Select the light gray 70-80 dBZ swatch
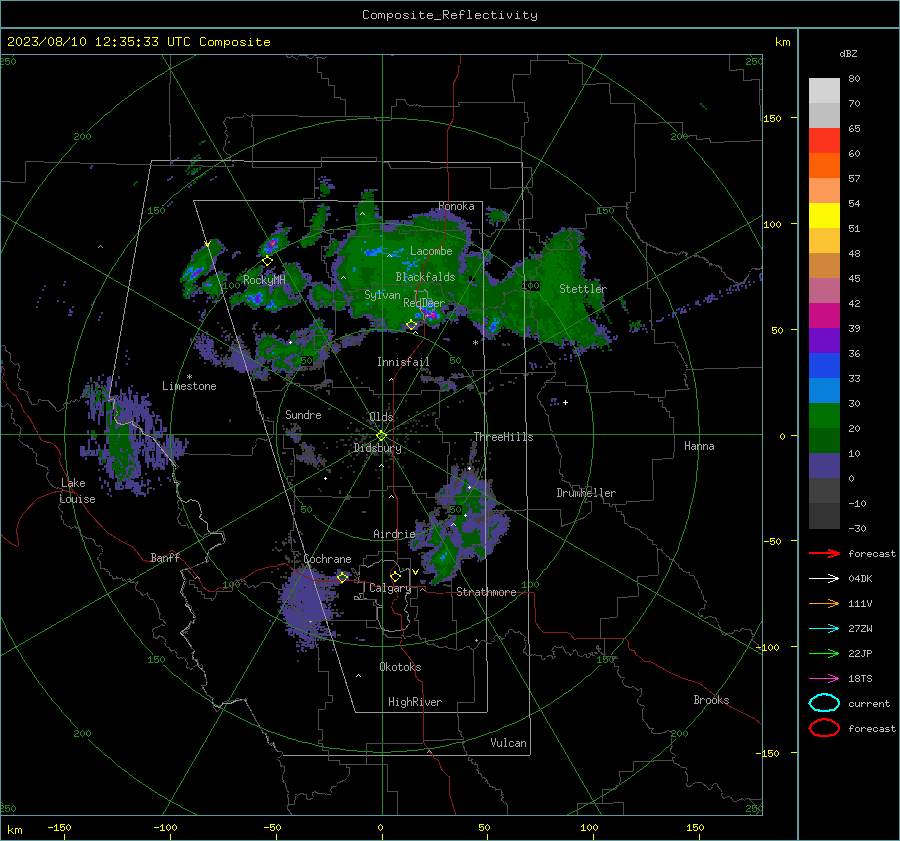The width and height of the screenshot is (900, 841). (824, 90)
